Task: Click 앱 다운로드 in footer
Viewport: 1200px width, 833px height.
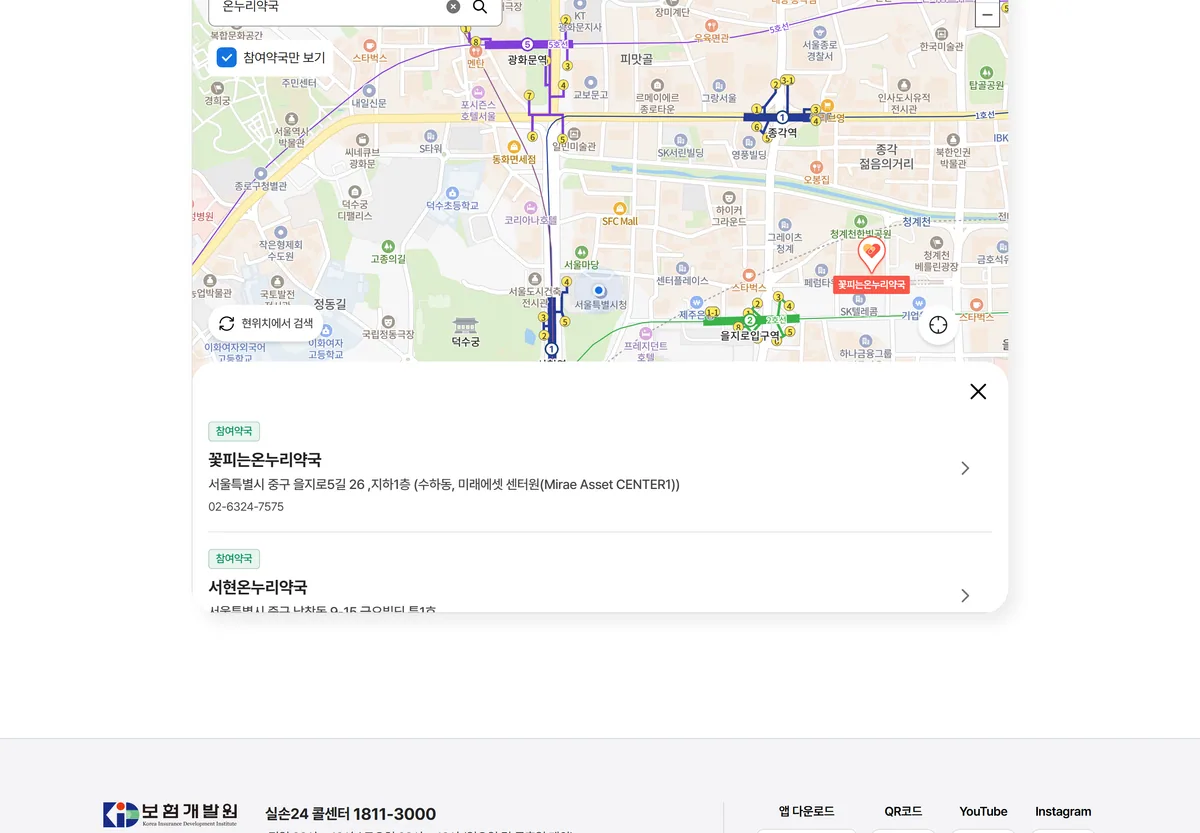Action: pyautogui.click(x=806, y=811)
